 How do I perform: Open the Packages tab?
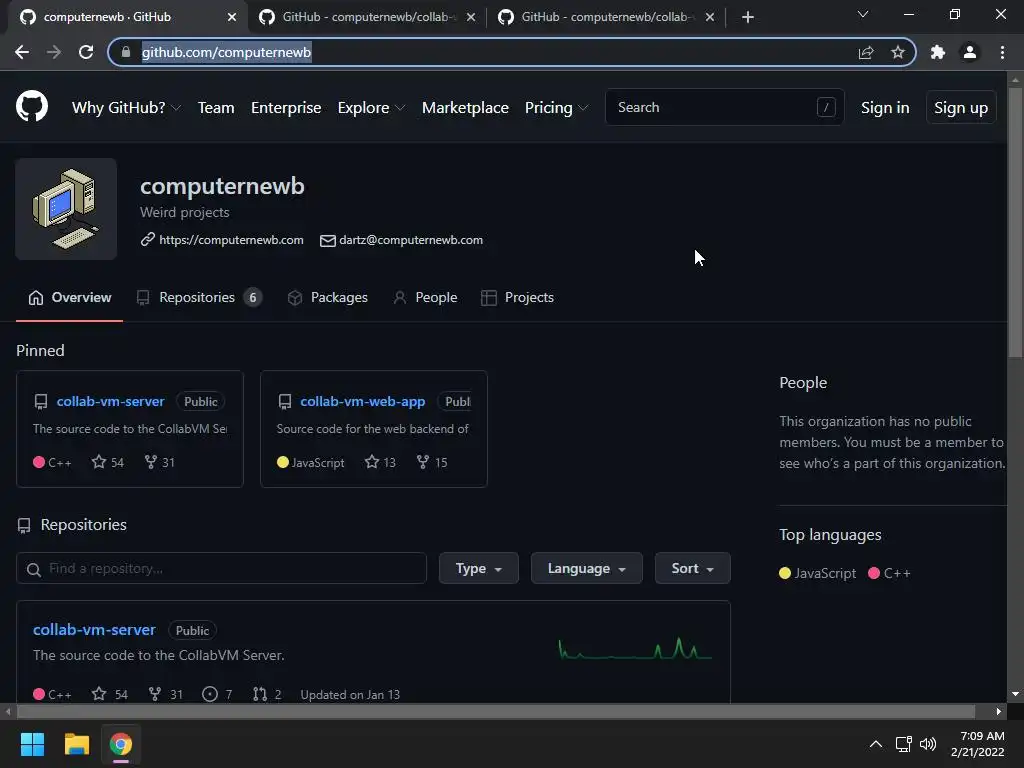tap(328, 298)
